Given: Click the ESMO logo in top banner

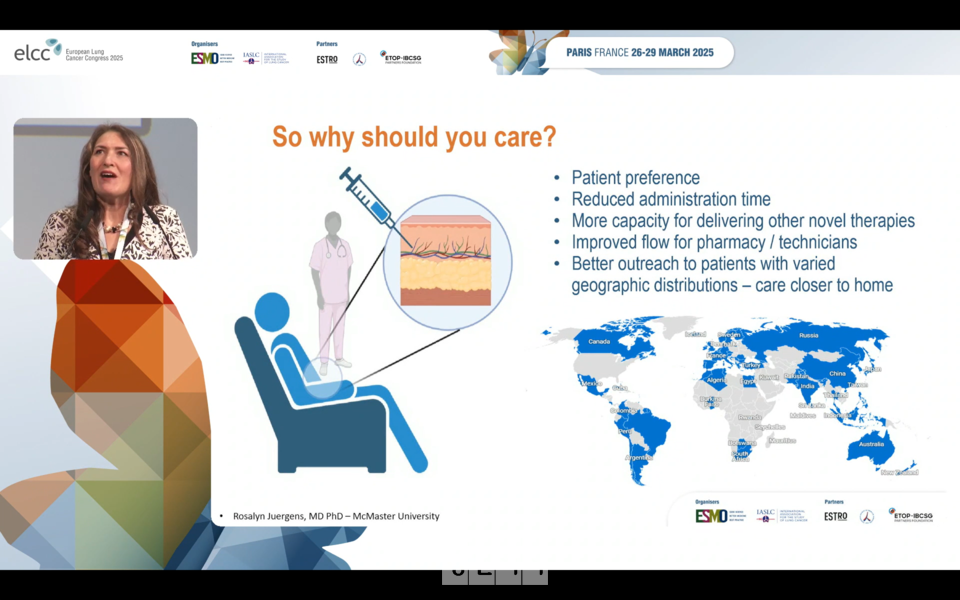Looking at the screenshot, I should tap(205, 58).
